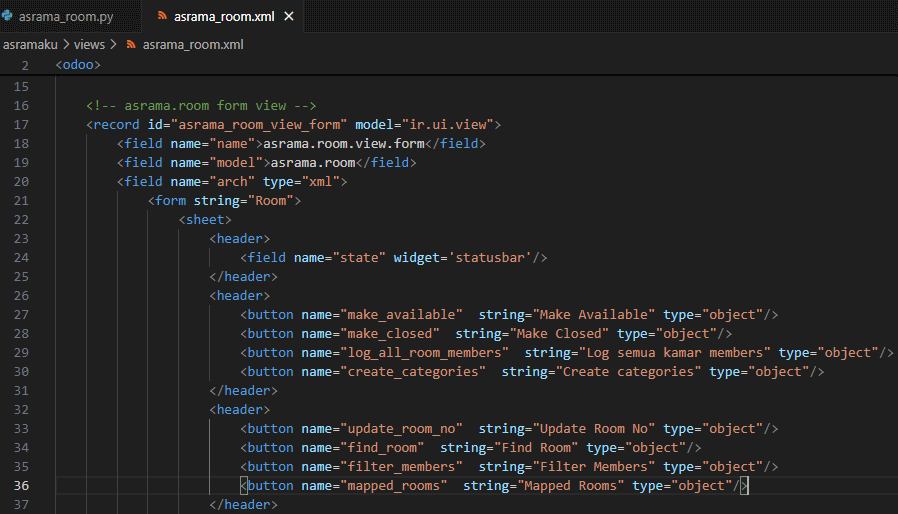Click the </header> tag on line 31
The height and width of the screenshot is (514, 898).
(243, 390)
